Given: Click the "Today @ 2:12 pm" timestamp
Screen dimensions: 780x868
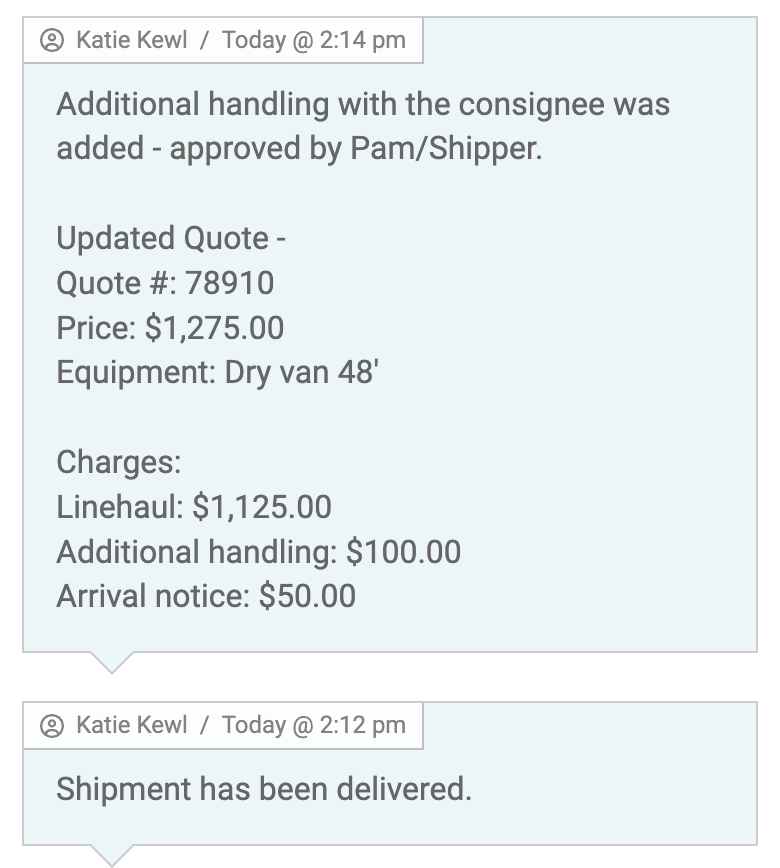Looking at the screenshot, I should [x=314, y=725].
